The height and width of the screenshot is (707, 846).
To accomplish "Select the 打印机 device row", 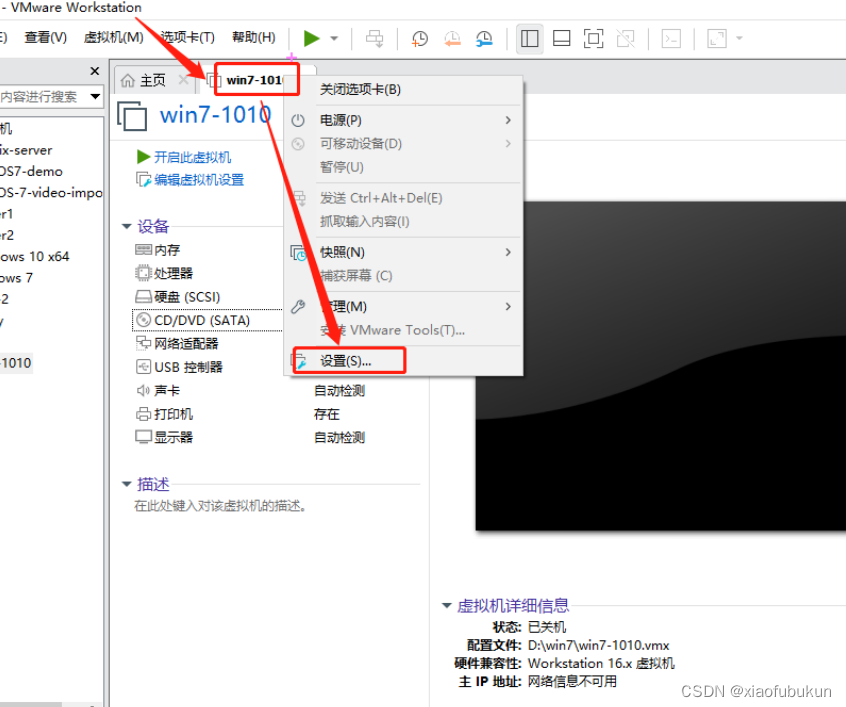I will point(164,414).
